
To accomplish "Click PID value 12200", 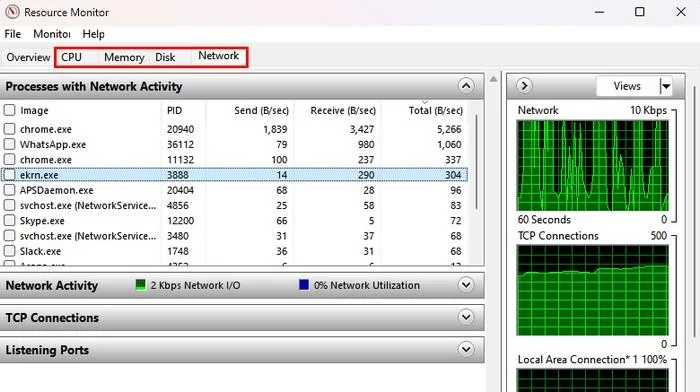I will pos(180,221).
